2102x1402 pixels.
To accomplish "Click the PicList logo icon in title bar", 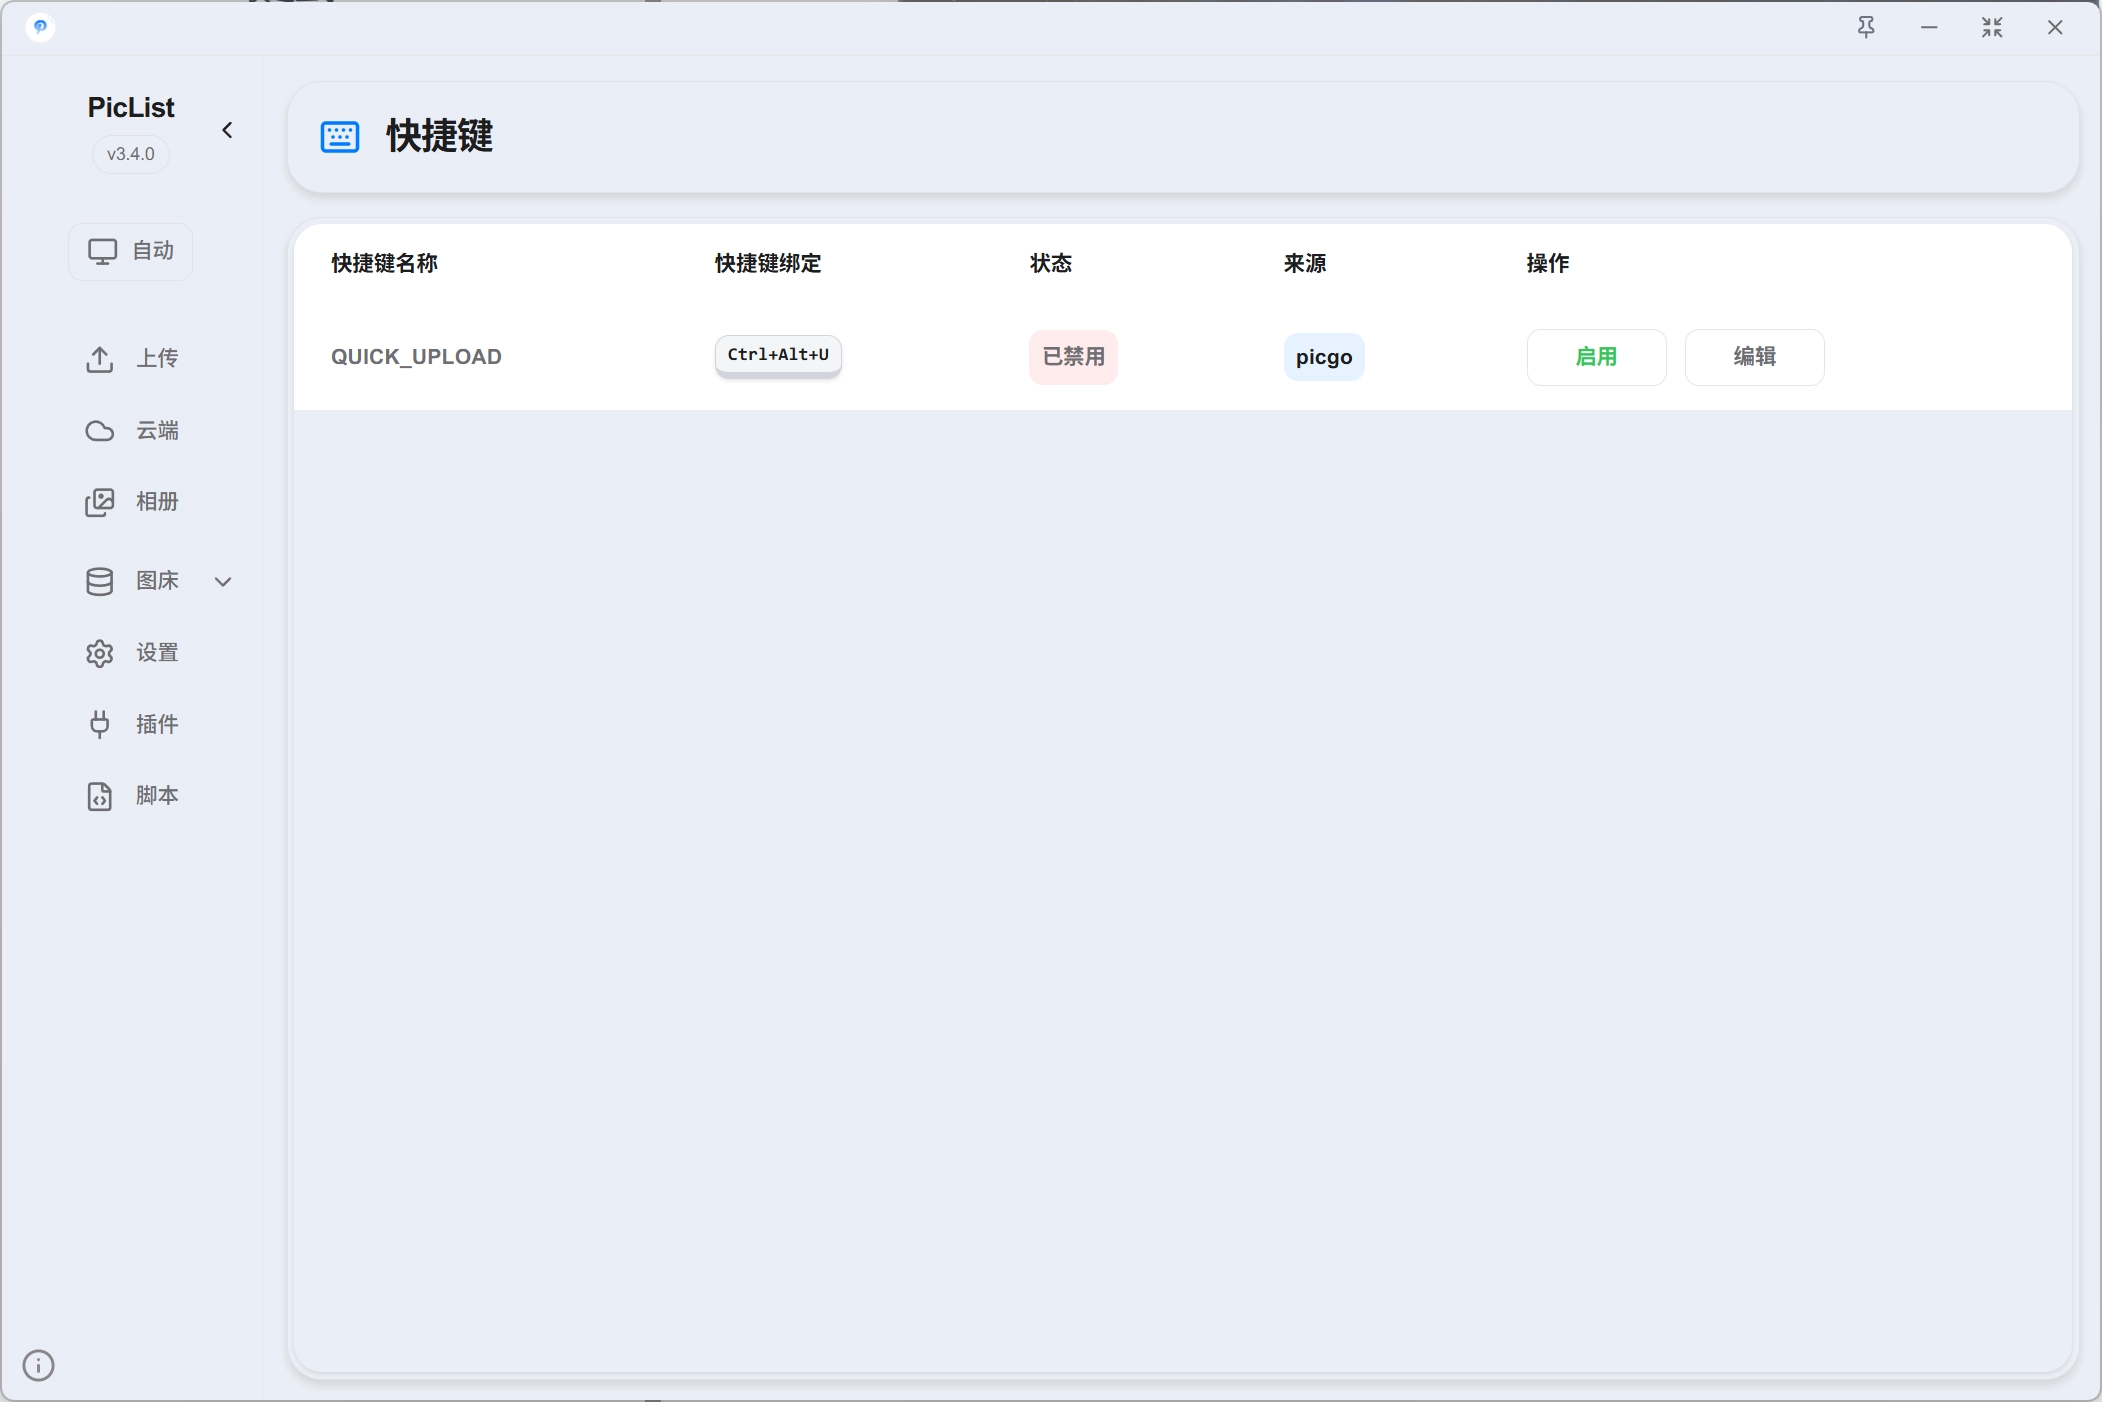I will click(40, 27).
